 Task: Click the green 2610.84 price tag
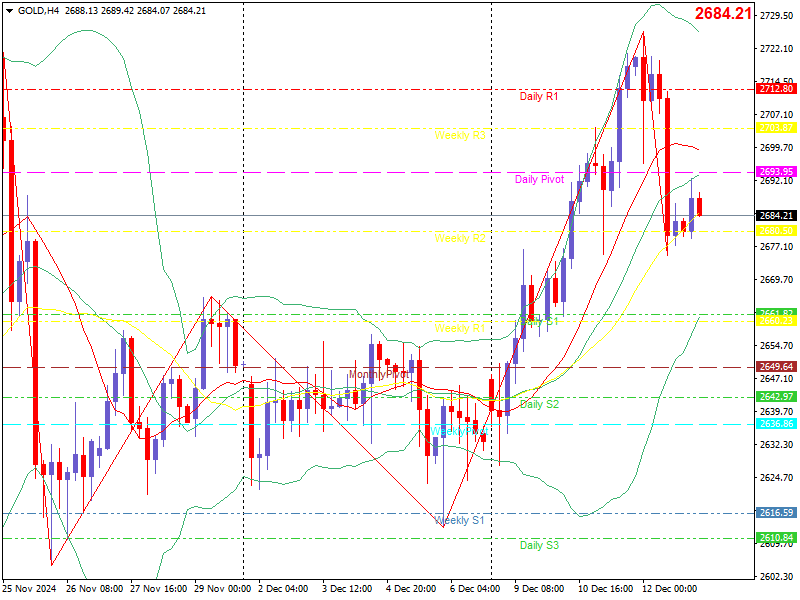point(776,538)
